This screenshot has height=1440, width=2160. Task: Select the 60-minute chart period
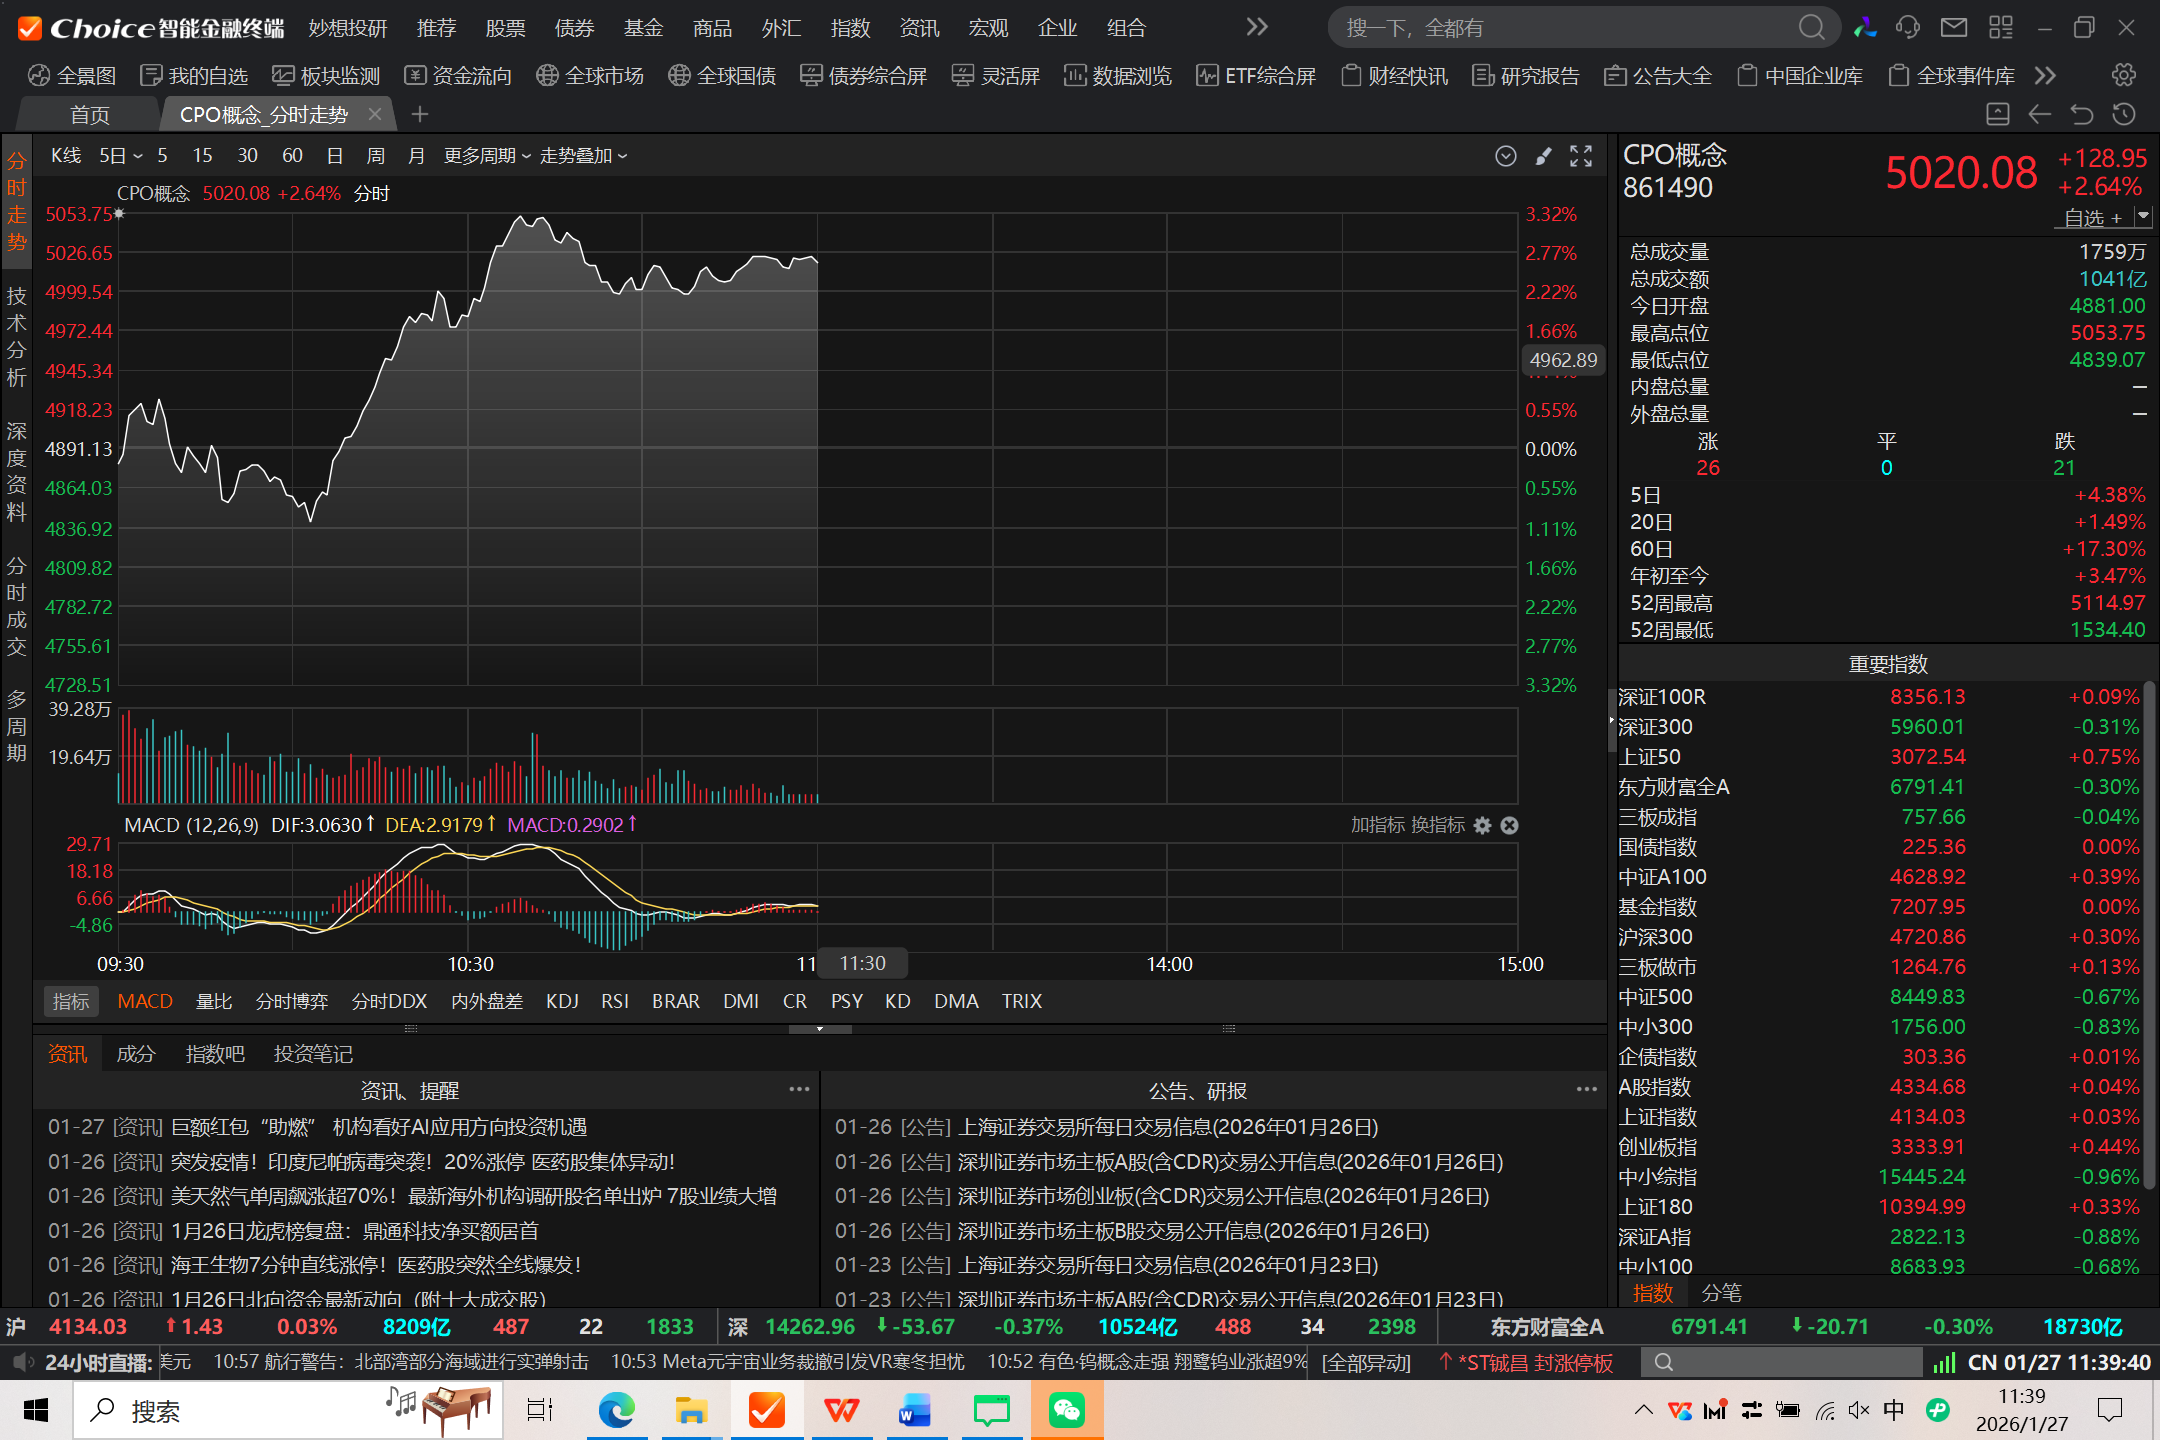point(292,156)
